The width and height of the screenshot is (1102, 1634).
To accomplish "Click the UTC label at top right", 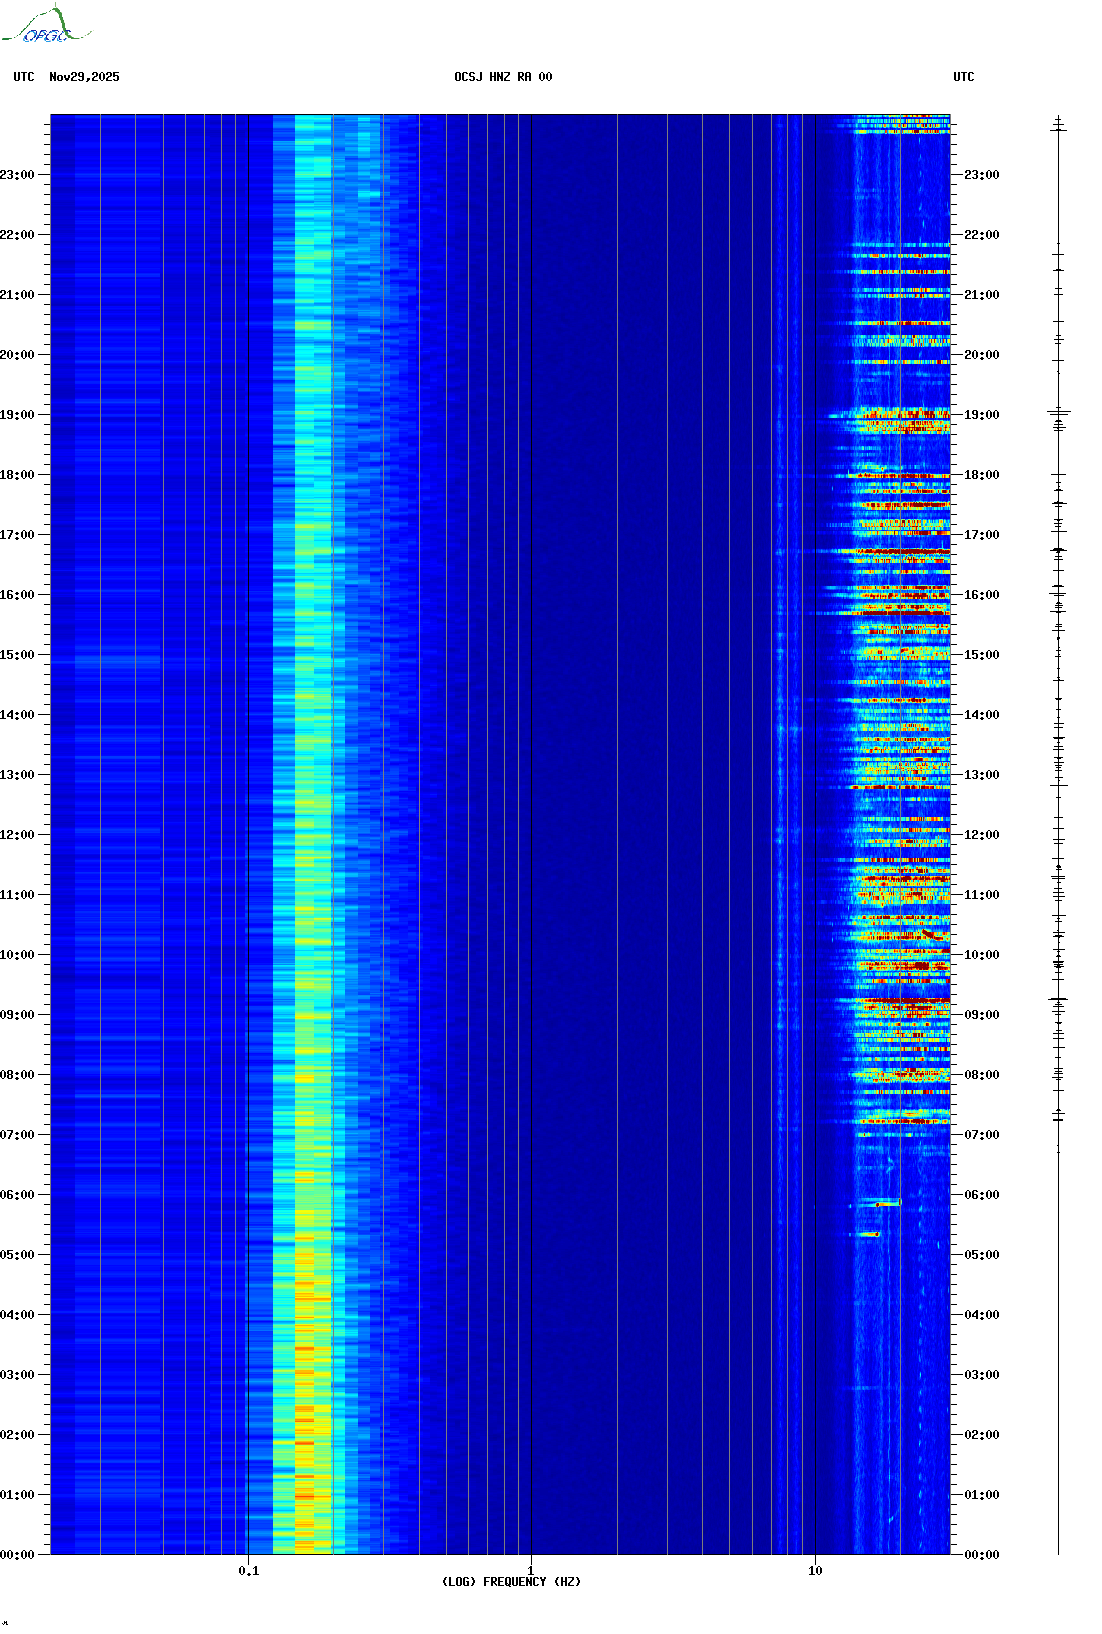I will tap(963, 77).
